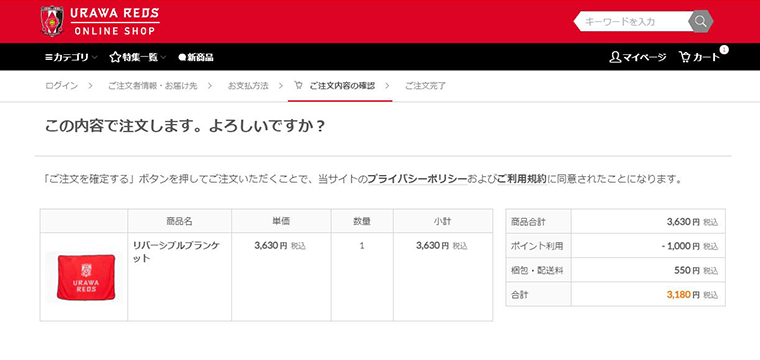Go to お支払方法 step
Screen dimensions: 760x360
pyautogui.click(x=248, y=86)
